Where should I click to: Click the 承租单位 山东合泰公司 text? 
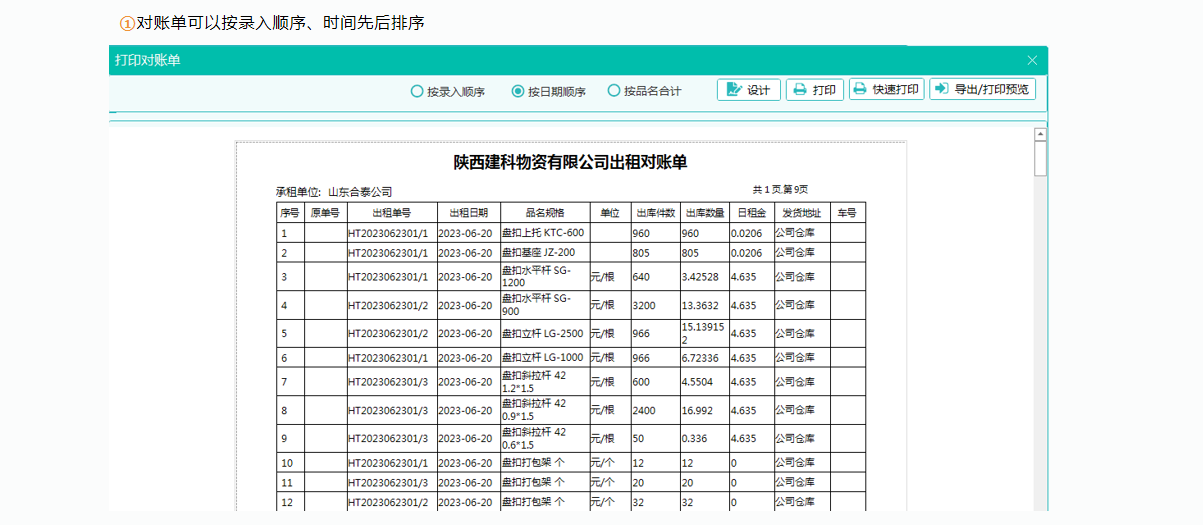[334, 191]
